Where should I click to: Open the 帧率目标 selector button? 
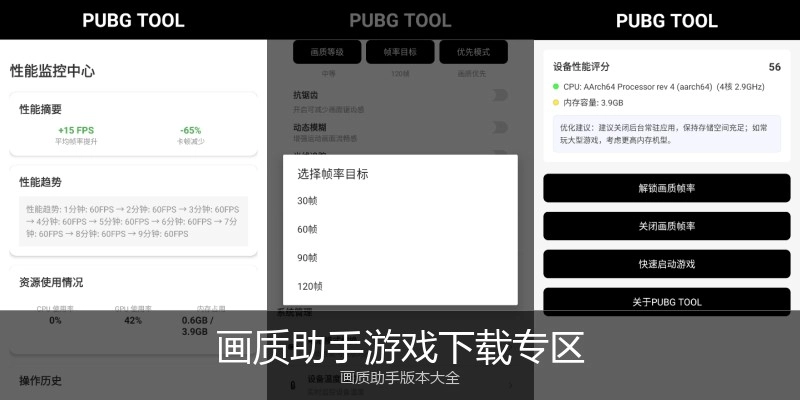(x=400, y=52)
